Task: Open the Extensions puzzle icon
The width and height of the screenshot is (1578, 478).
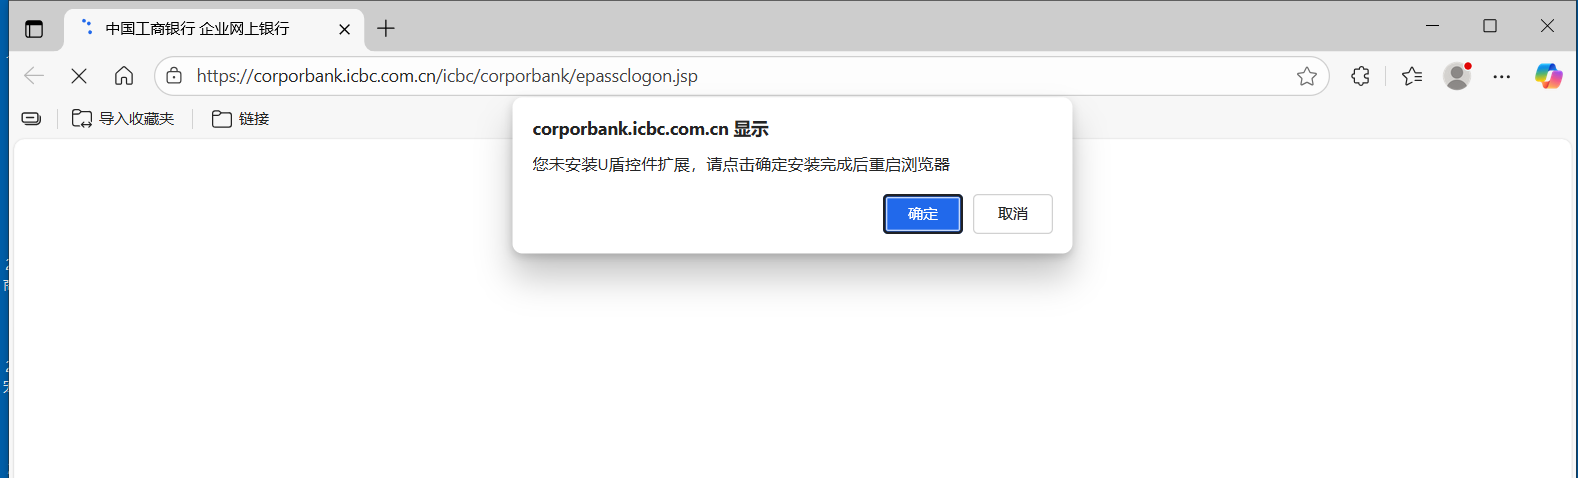Action: pos(1360,76)
